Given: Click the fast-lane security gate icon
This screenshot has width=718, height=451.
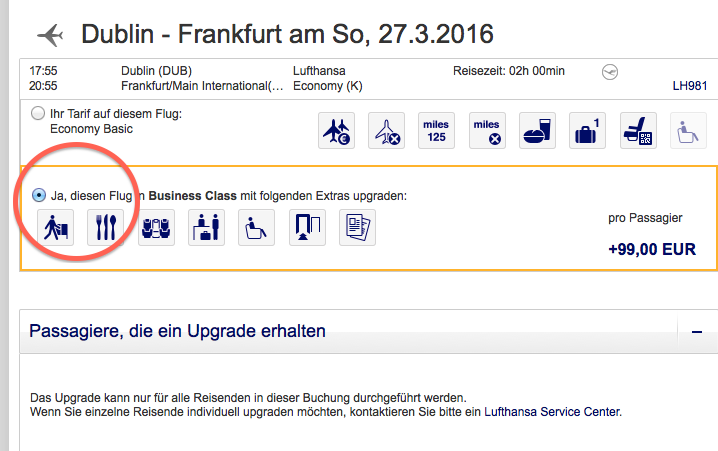Looking at the screenshot, I should pyautogui.click(x=306, y=227).
